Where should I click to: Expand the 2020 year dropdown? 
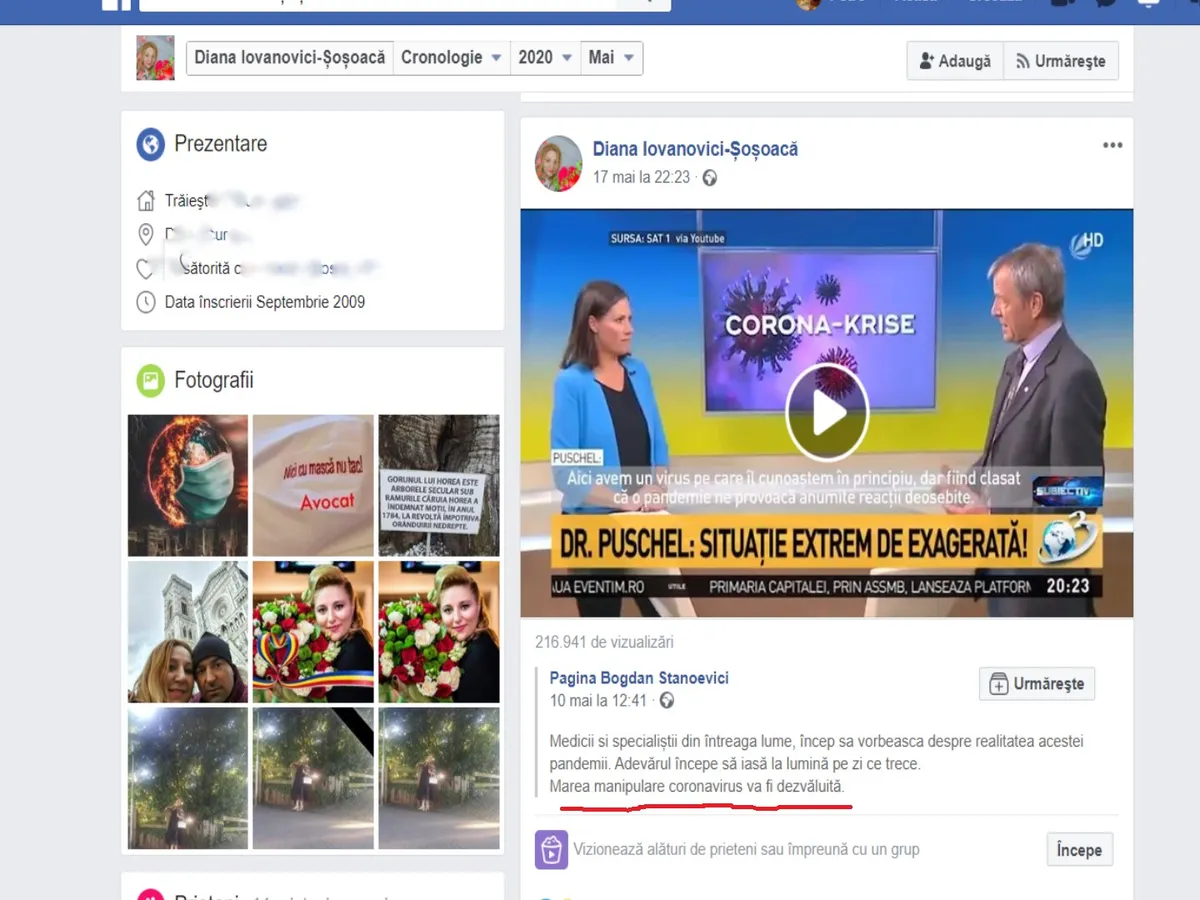tap(545, 58)
